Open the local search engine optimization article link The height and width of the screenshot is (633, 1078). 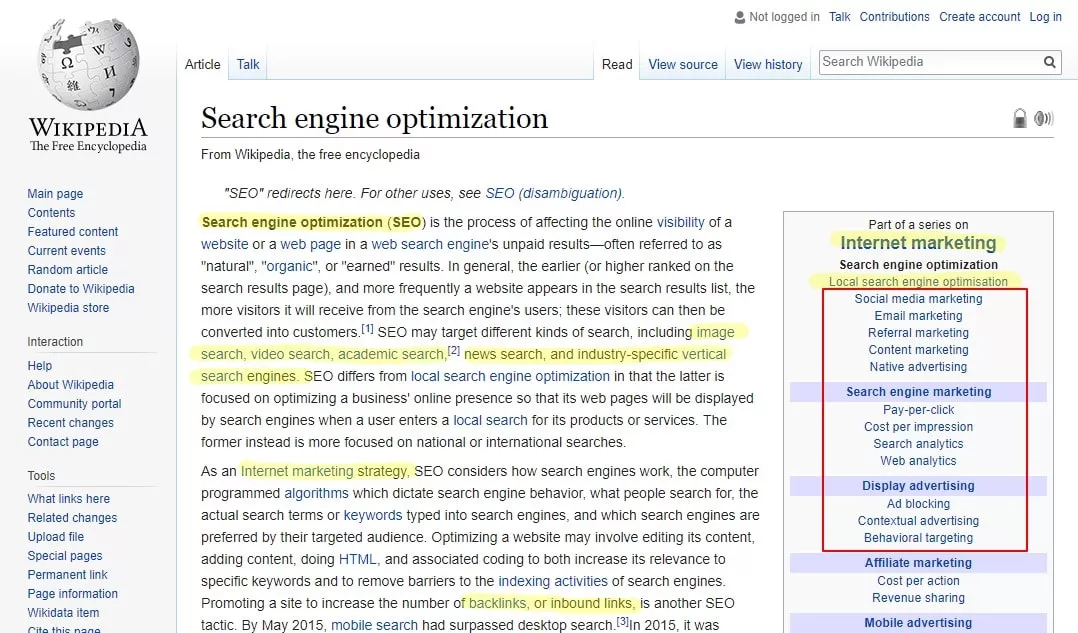tap(510, 376)
